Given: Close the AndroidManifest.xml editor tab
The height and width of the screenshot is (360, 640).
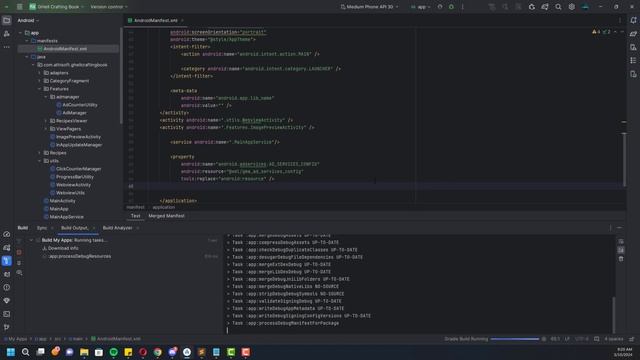Looking at the screenshot, I should [x=182, y=20].
